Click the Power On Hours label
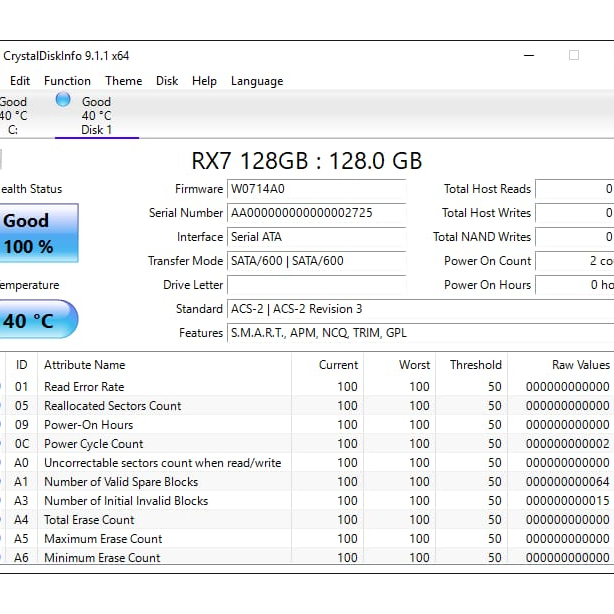The height and width of the screenshot is (614, 614). point(487,285)
